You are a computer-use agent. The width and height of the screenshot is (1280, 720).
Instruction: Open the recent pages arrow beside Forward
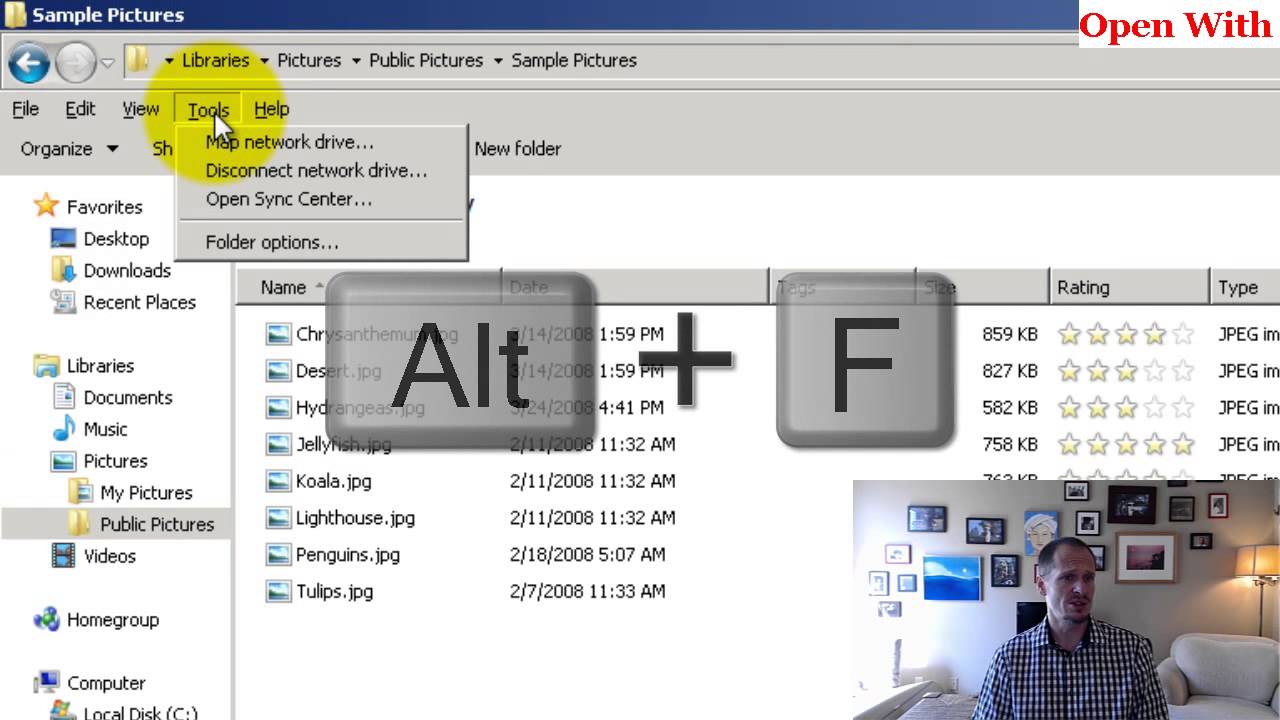point(107,63)
